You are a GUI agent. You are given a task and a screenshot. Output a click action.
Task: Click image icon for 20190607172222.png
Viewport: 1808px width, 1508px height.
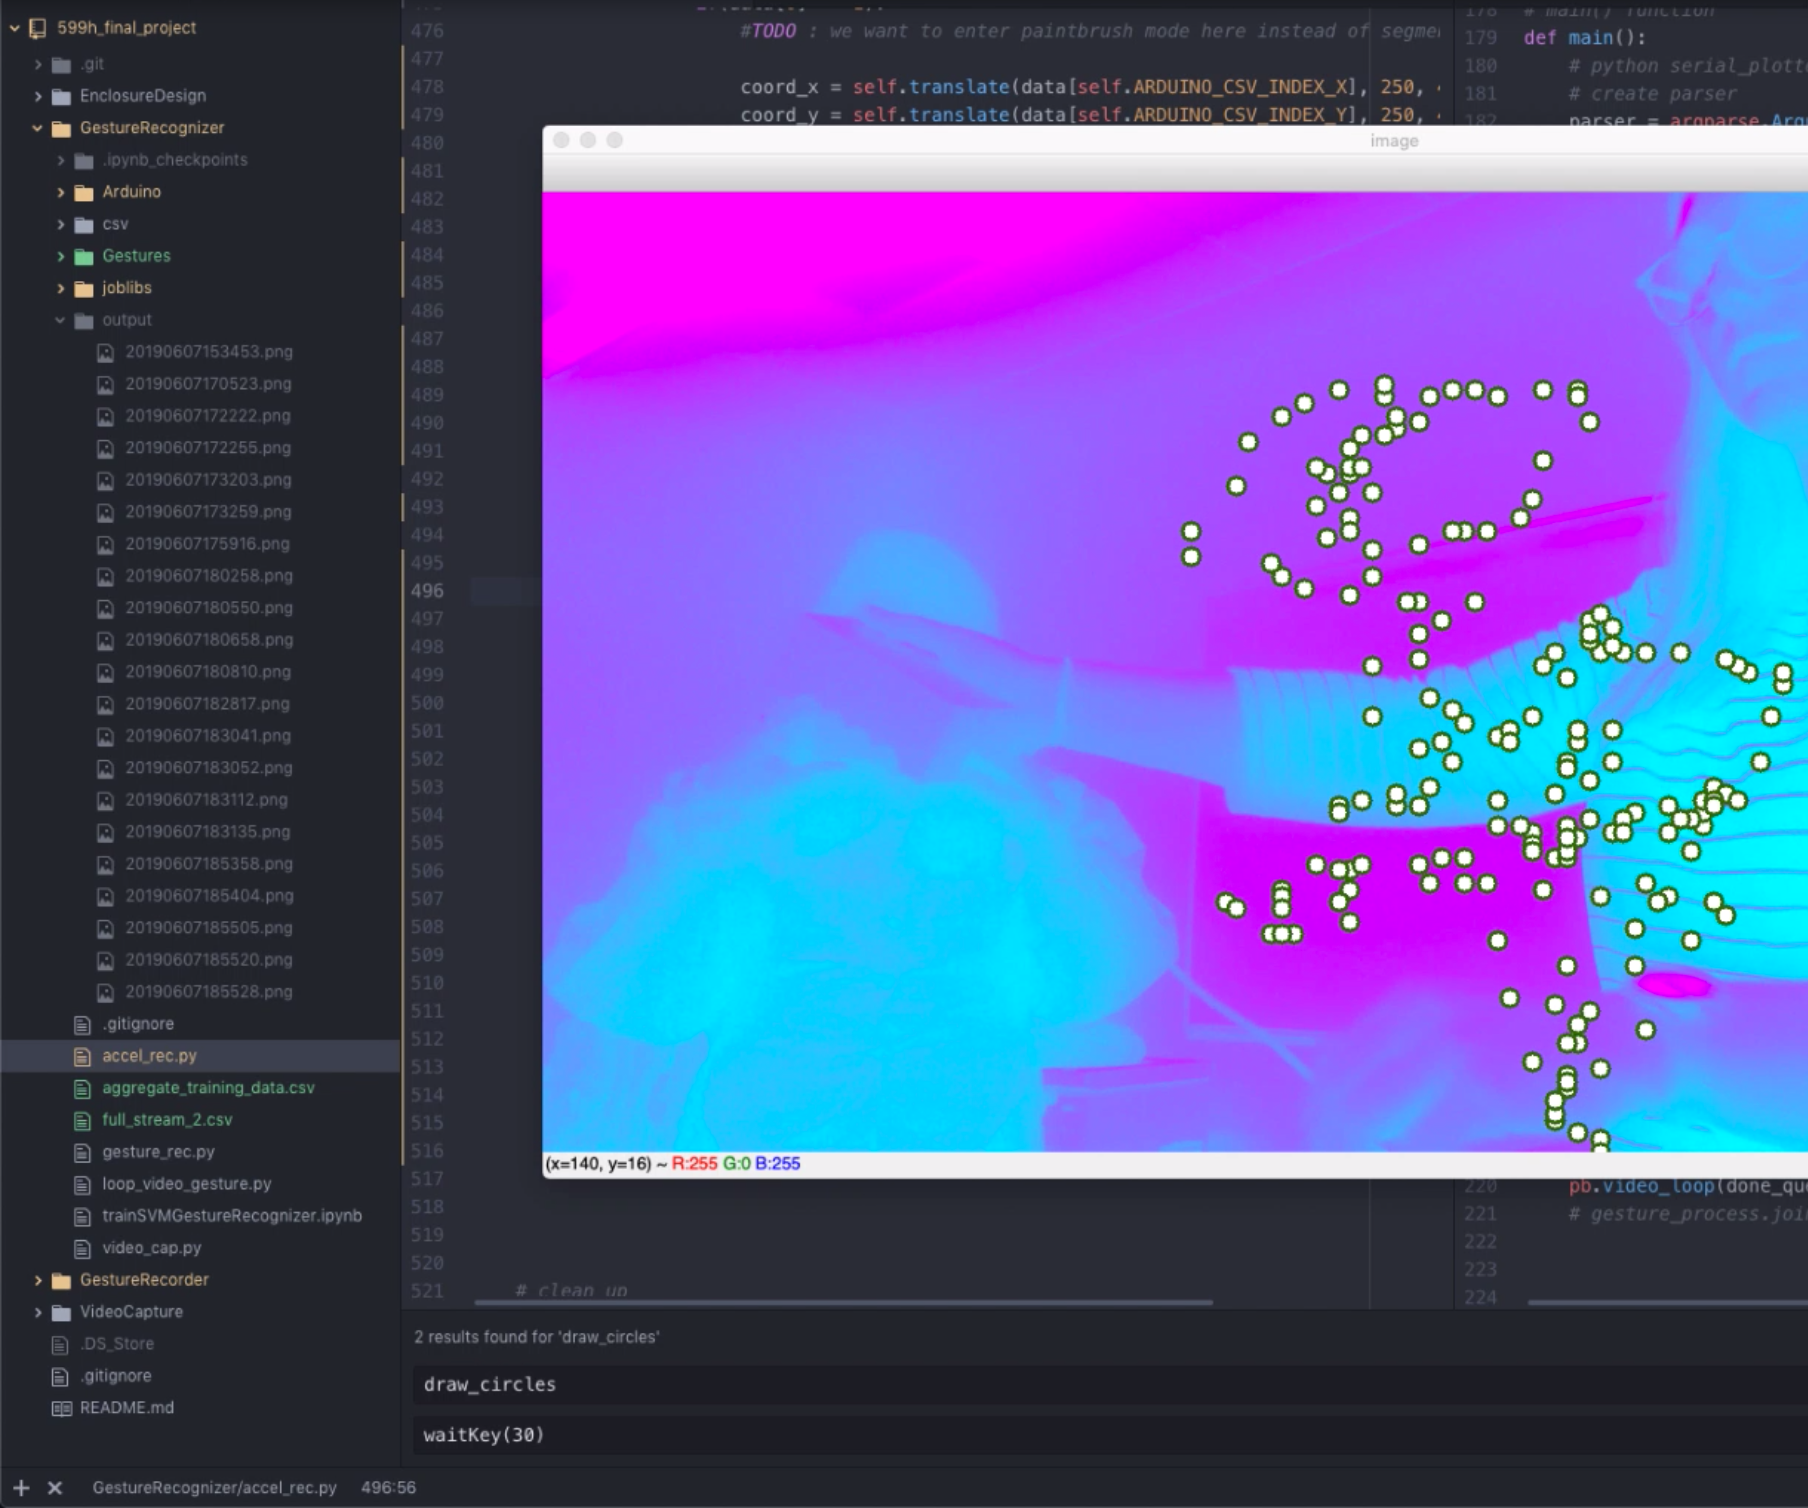click(x=105, y=416)
